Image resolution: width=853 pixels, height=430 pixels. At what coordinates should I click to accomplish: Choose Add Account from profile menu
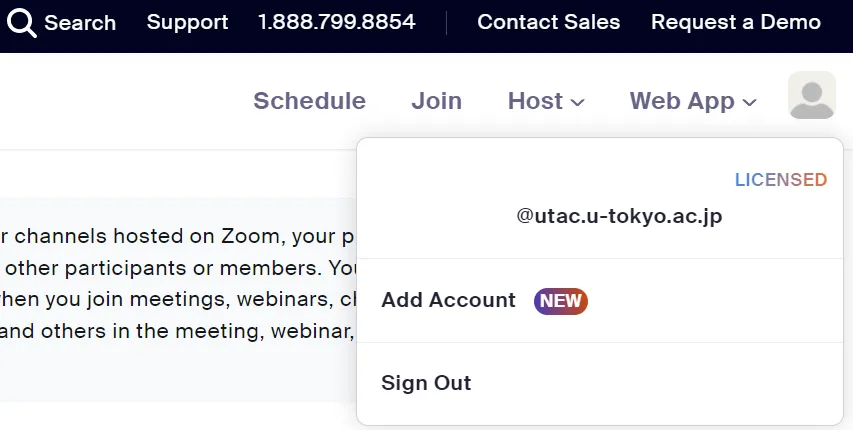(448, 300)
